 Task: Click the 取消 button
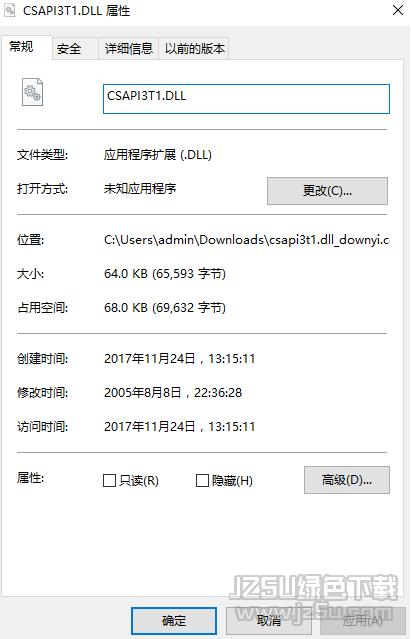269,621
